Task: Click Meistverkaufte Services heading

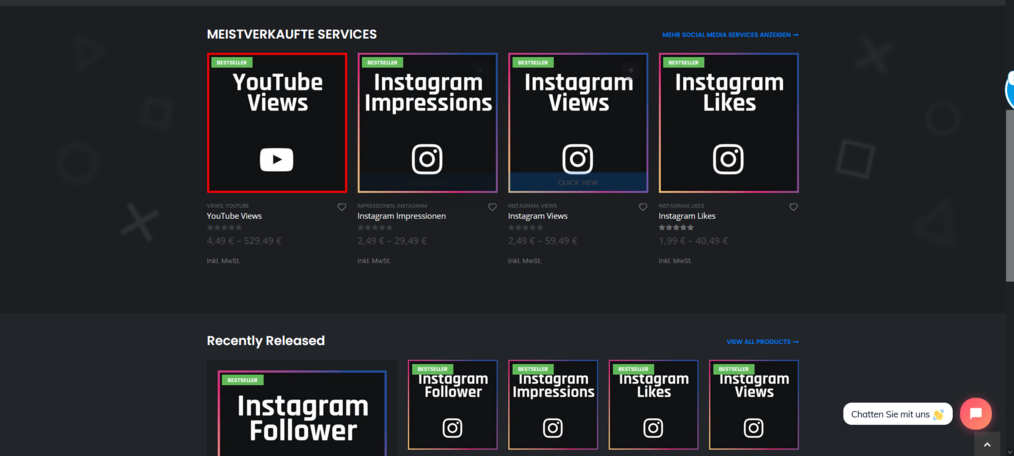Action: click(292, 34)
